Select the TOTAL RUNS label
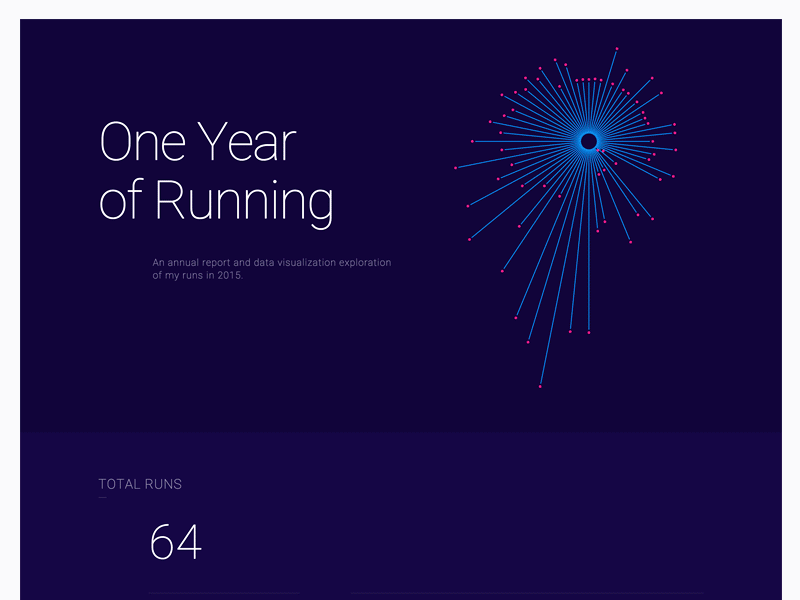 click(140, 484)
